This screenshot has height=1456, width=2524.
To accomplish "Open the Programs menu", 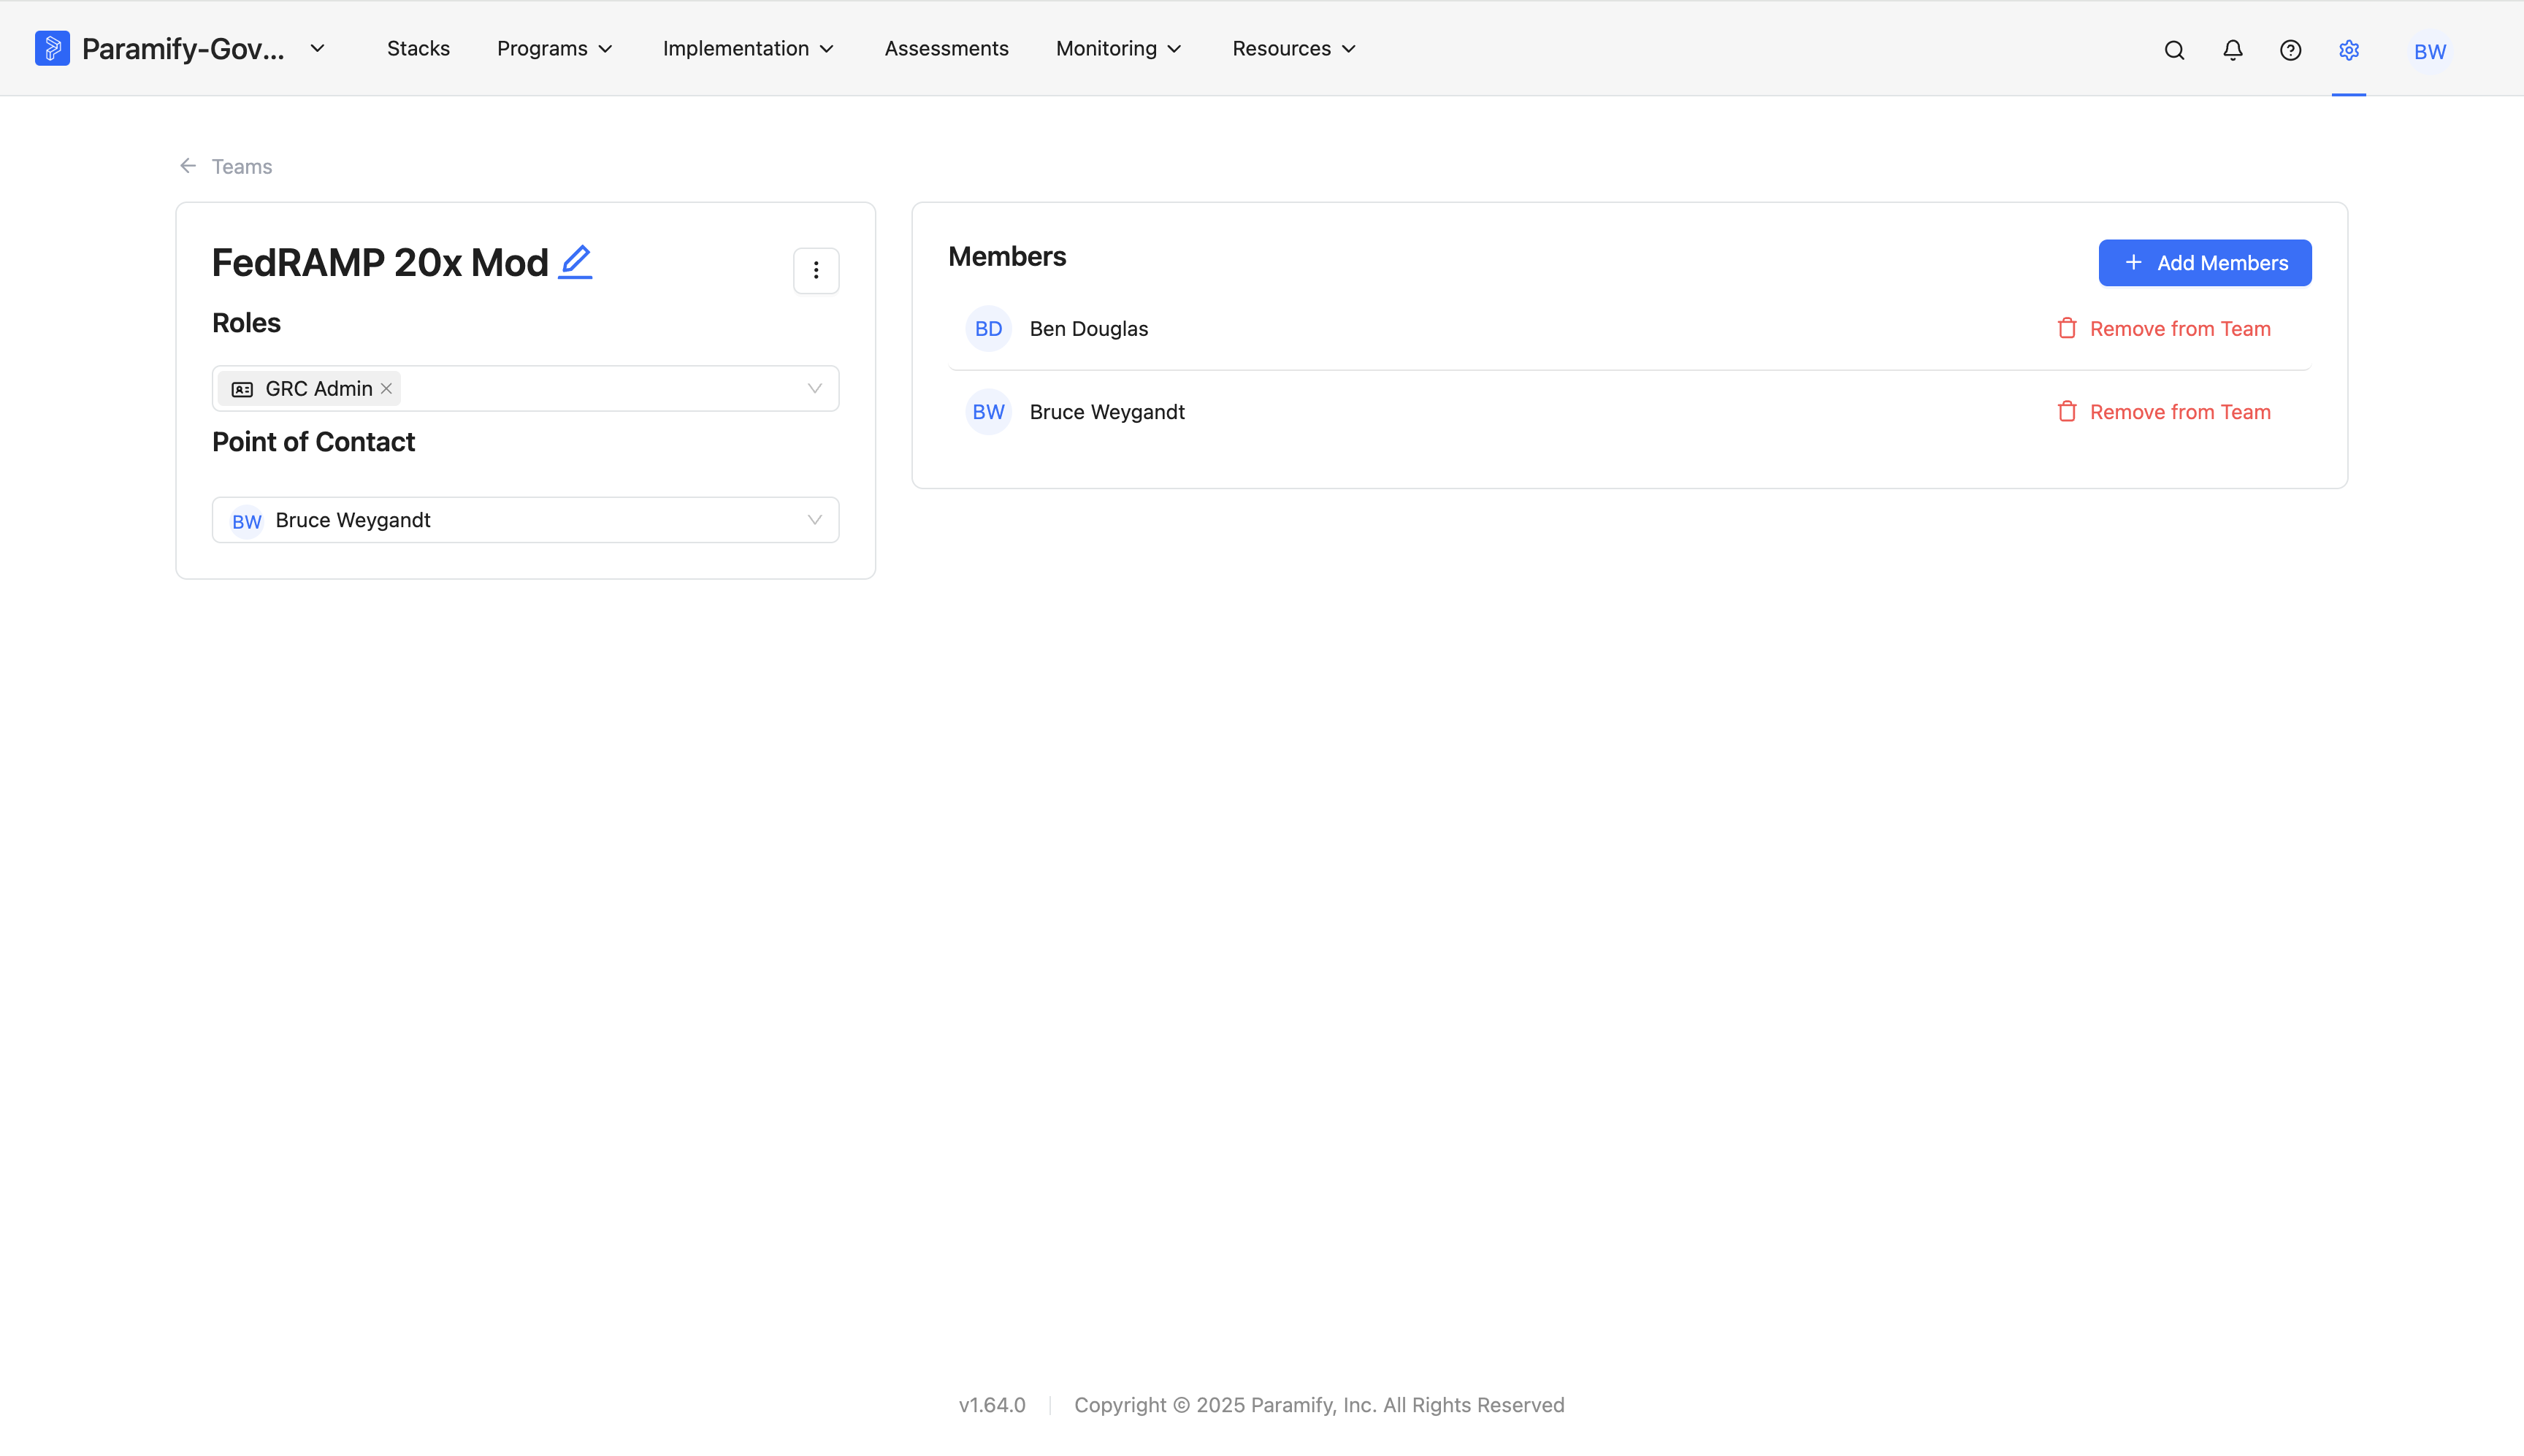I will tap(554, 48).
